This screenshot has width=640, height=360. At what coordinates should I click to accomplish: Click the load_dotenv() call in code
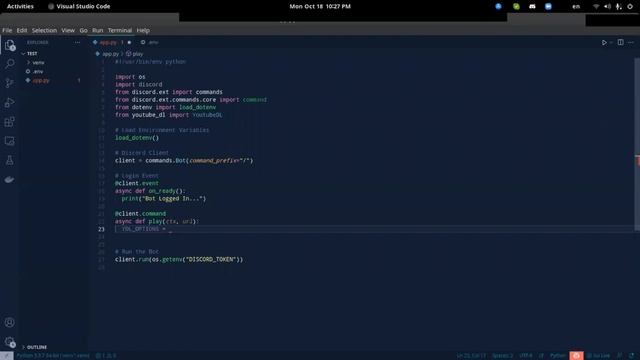pyautogui.click(x=137, y=138)
